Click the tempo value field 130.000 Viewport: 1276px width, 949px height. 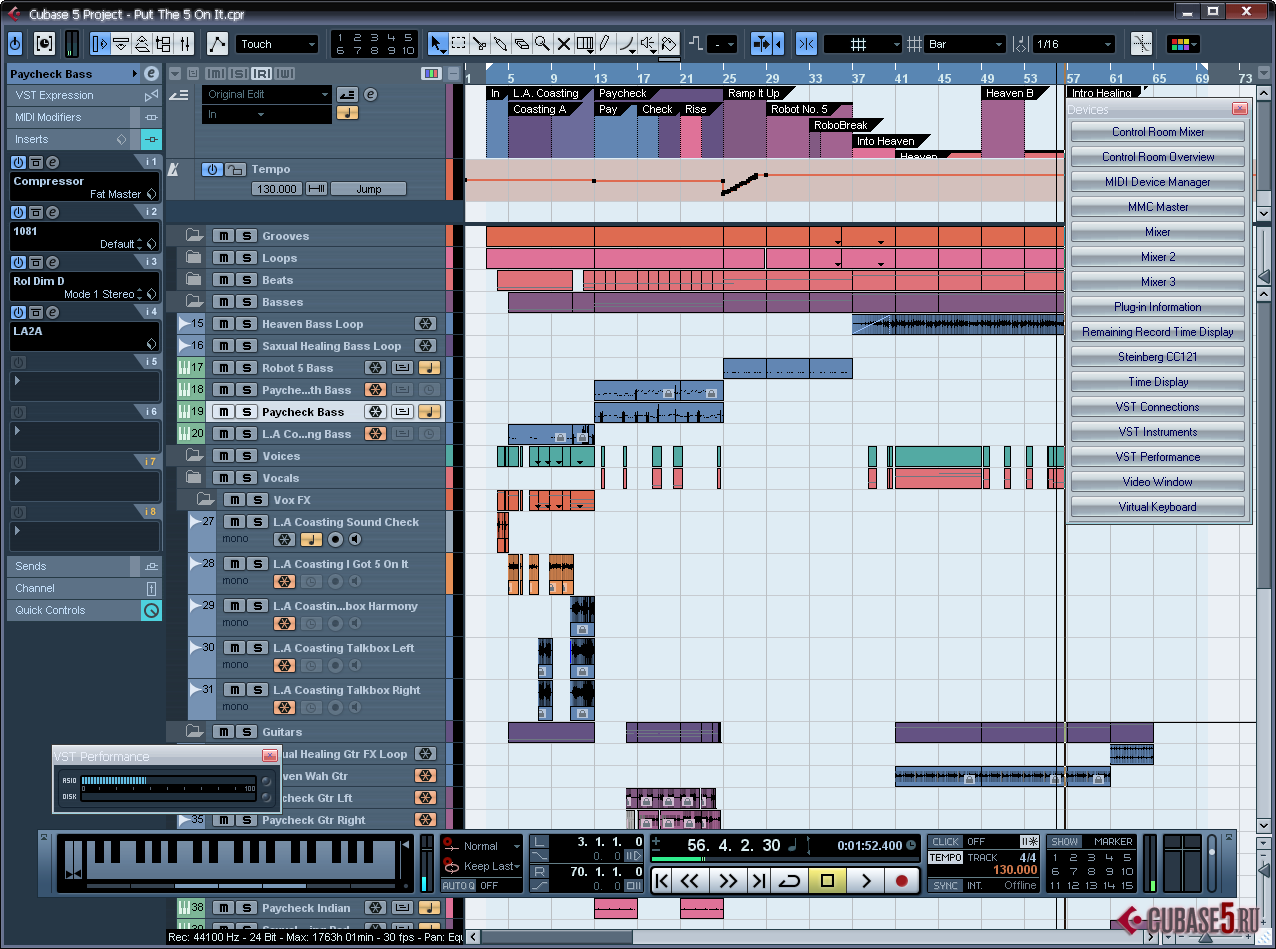[276, 188]
